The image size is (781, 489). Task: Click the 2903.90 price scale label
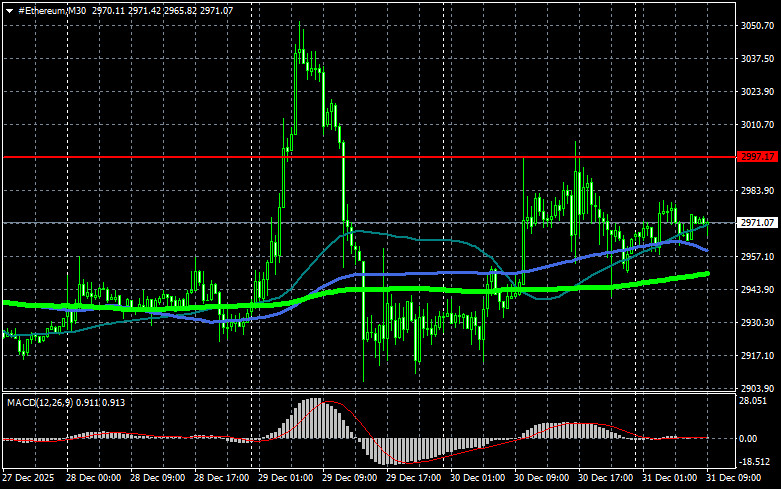pos(757,388)
